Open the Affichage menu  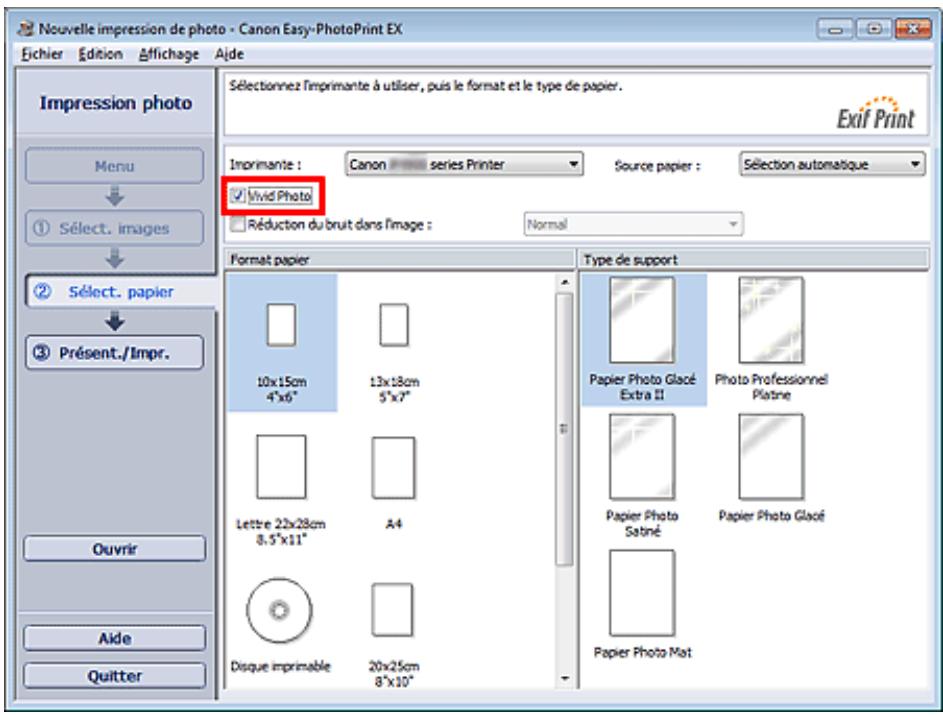pos(169,54)
